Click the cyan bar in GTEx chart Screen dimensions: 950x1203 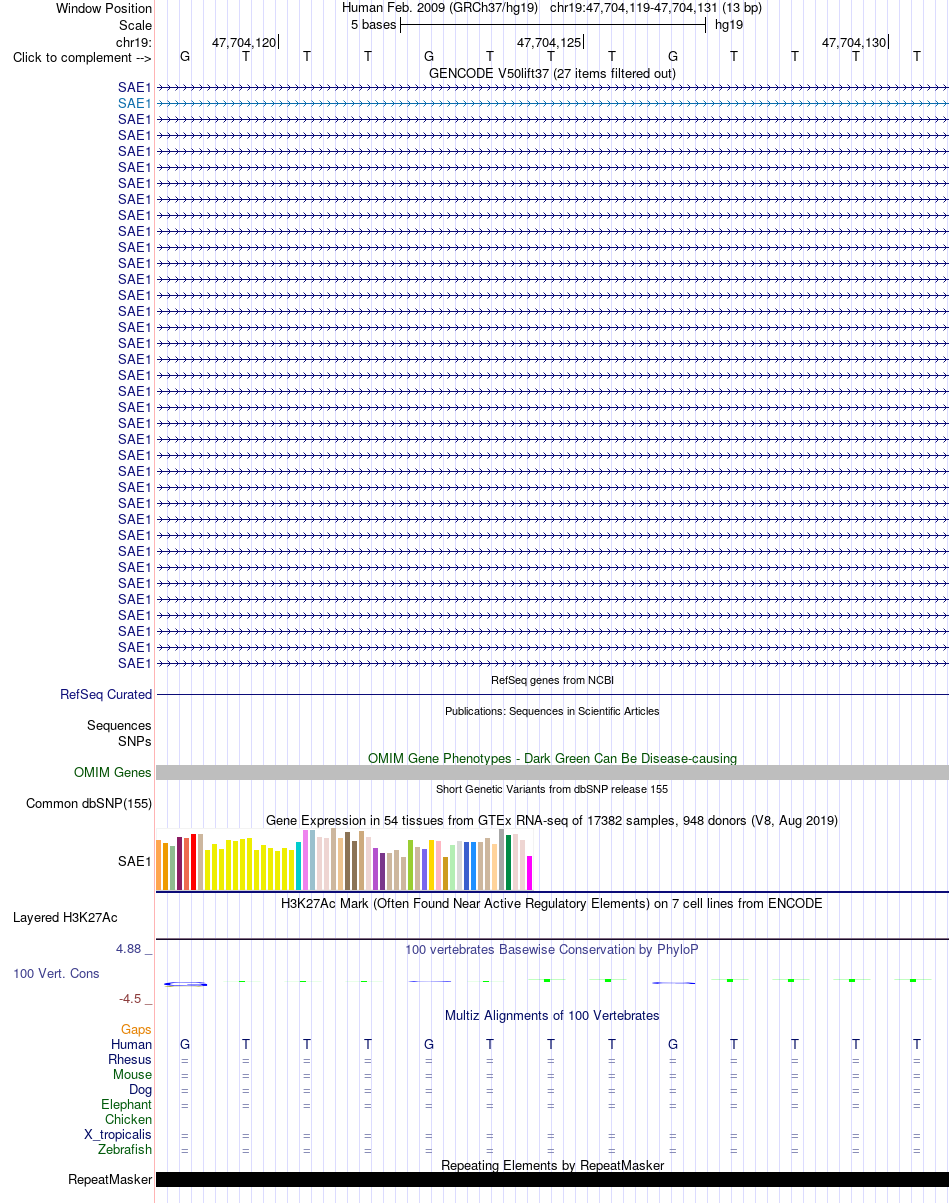click(299, 866)
